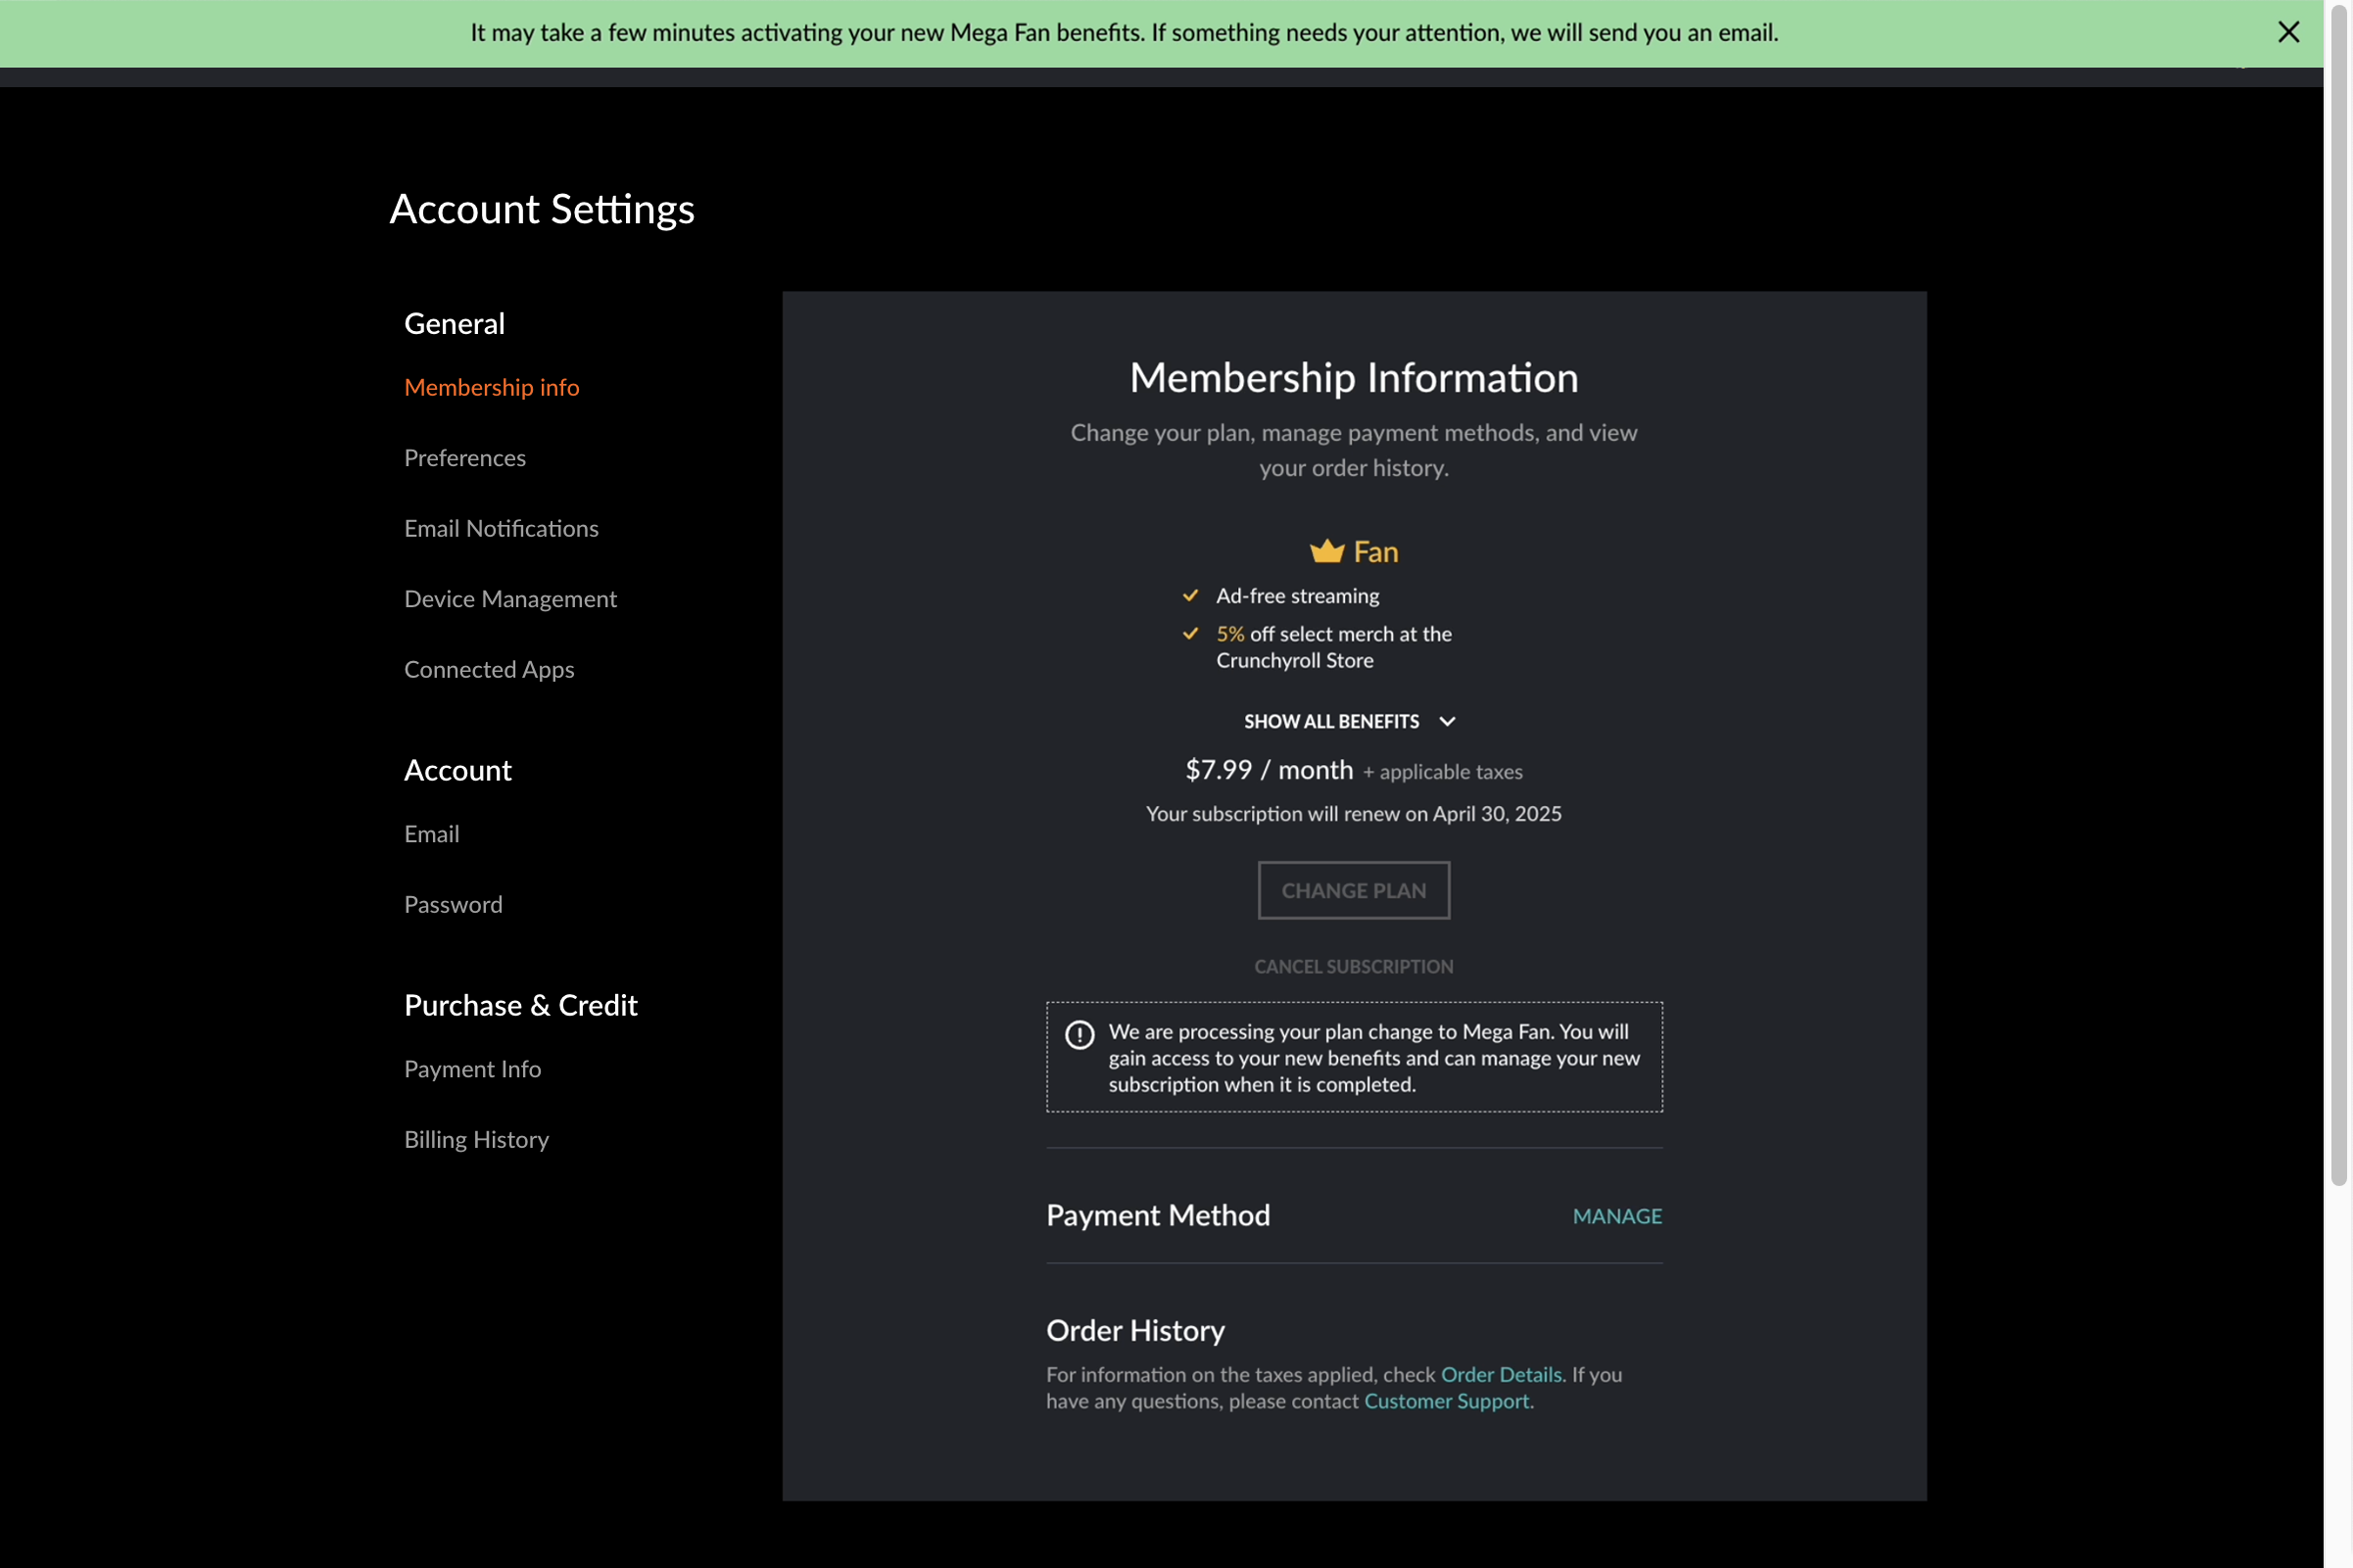Open Order Details link

pos(1500,1374)
